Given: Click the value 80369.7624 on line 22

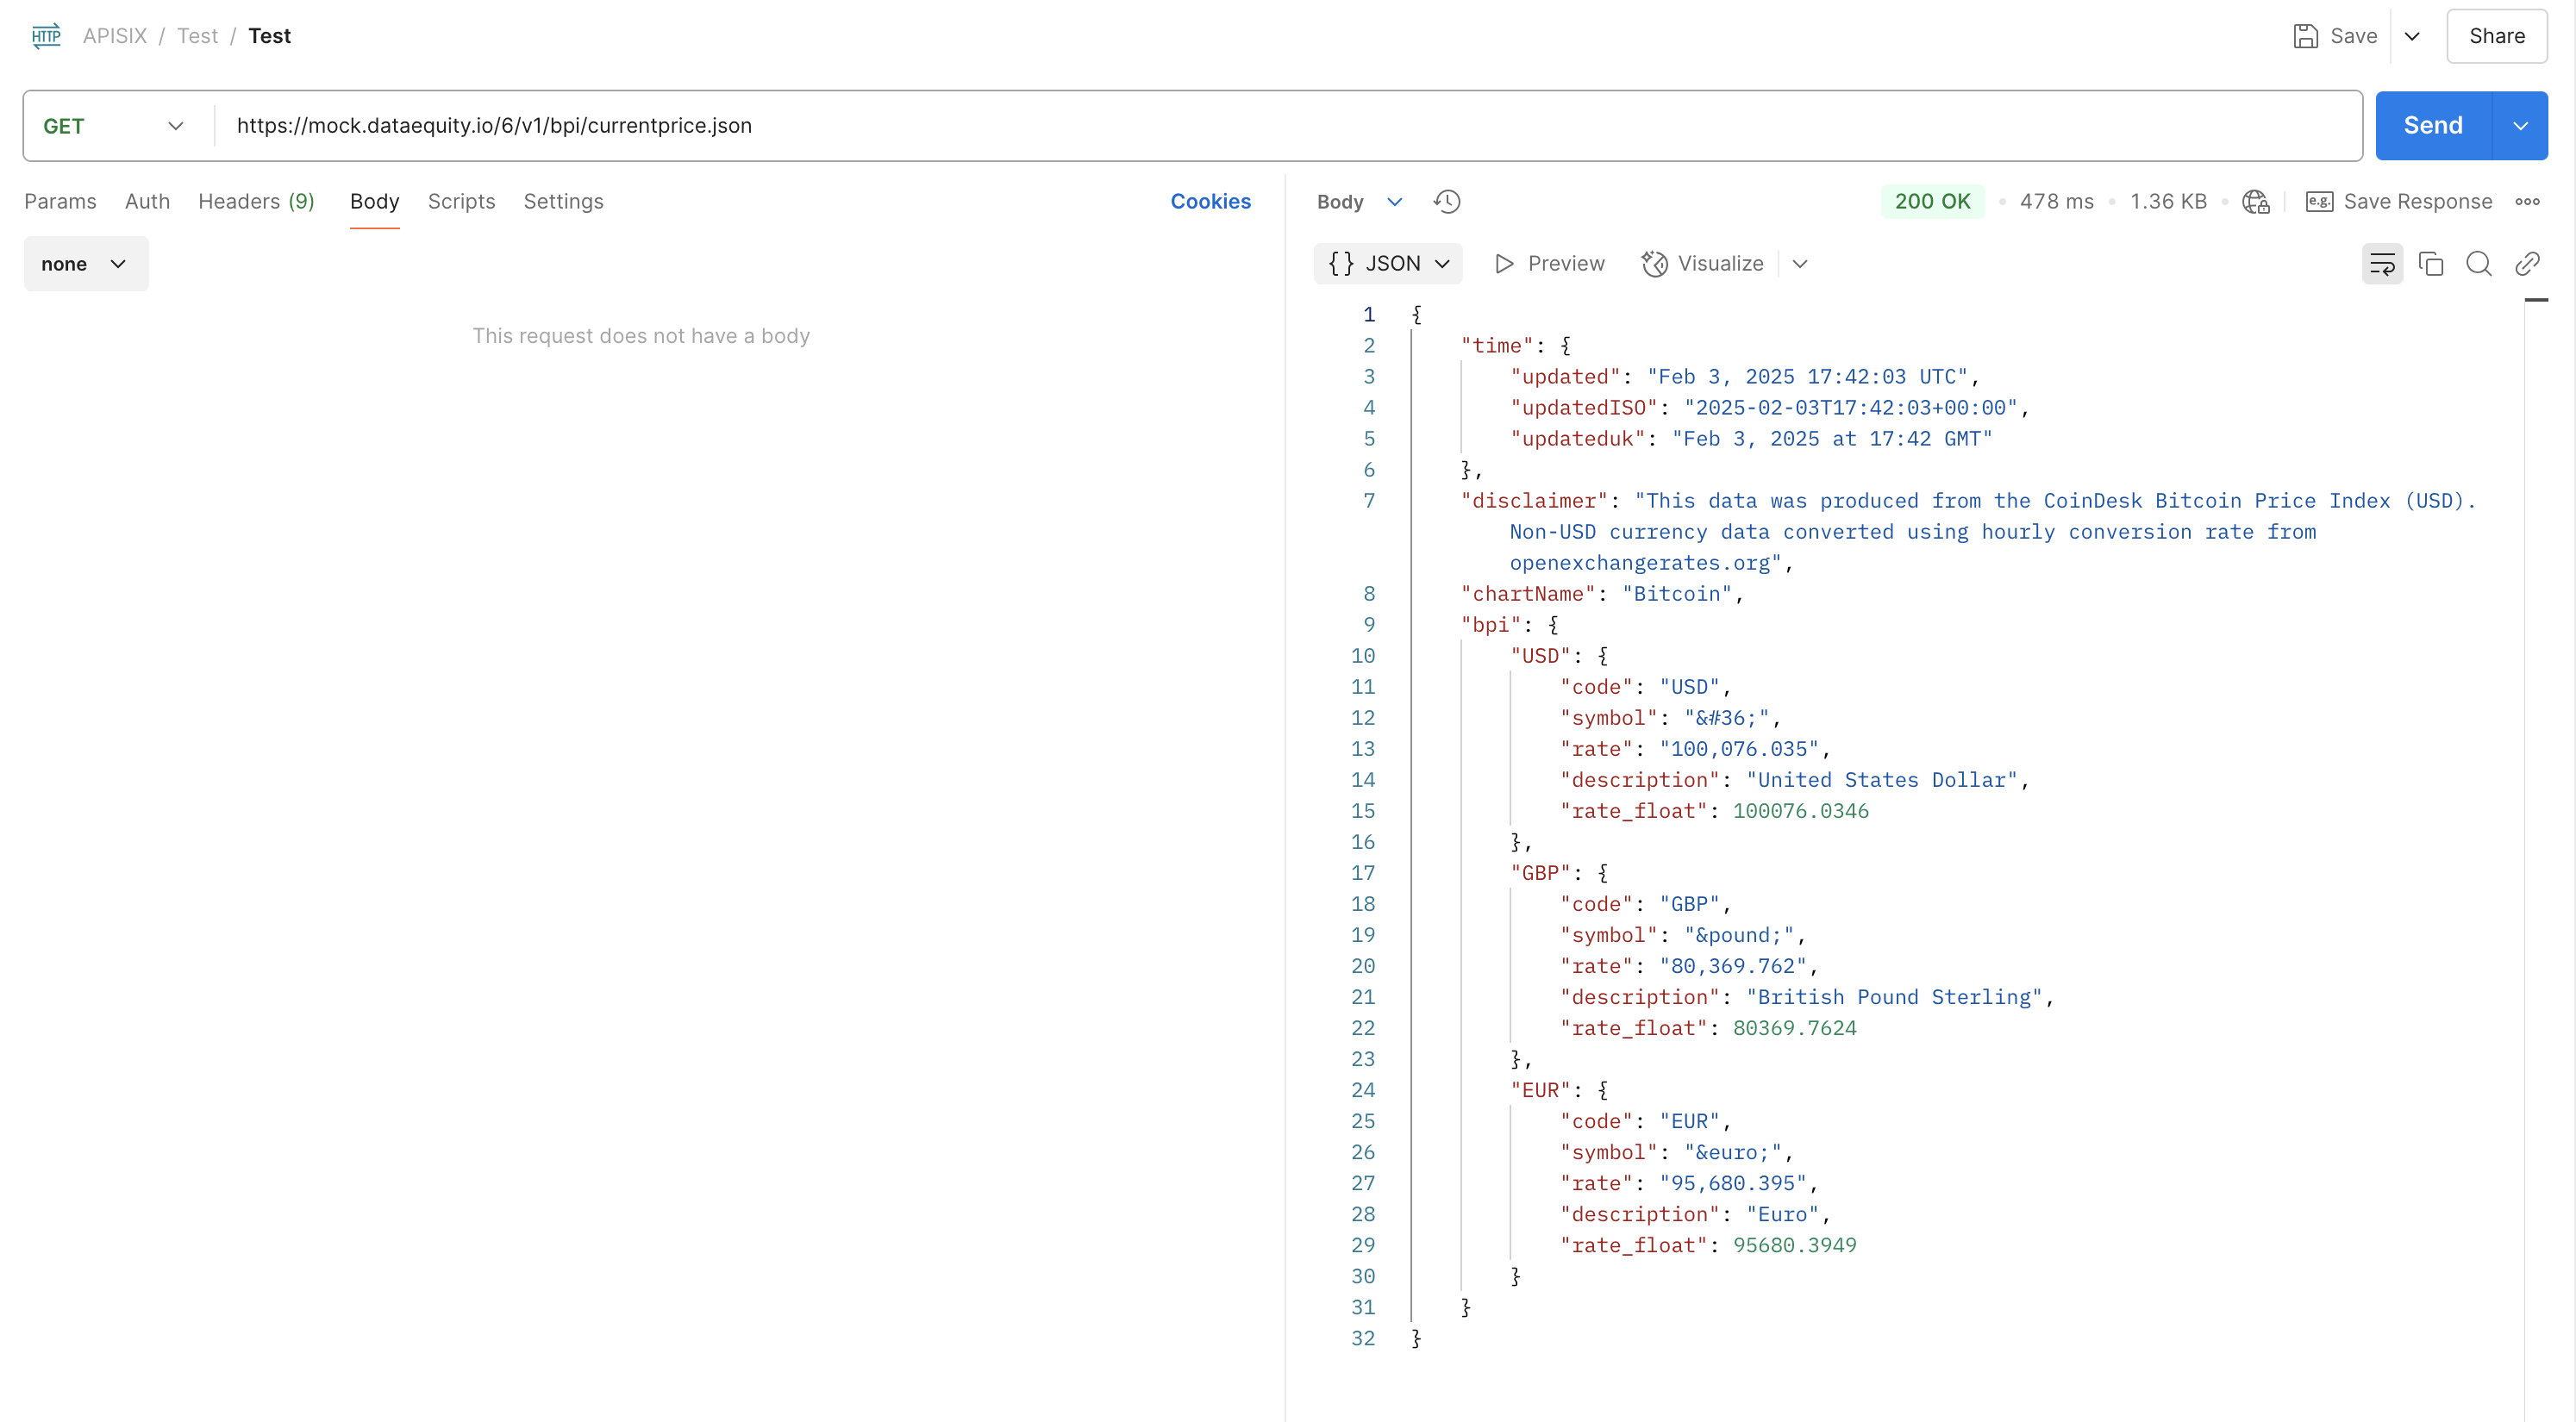Looking at the screenshot, I should point(1794,1028).
